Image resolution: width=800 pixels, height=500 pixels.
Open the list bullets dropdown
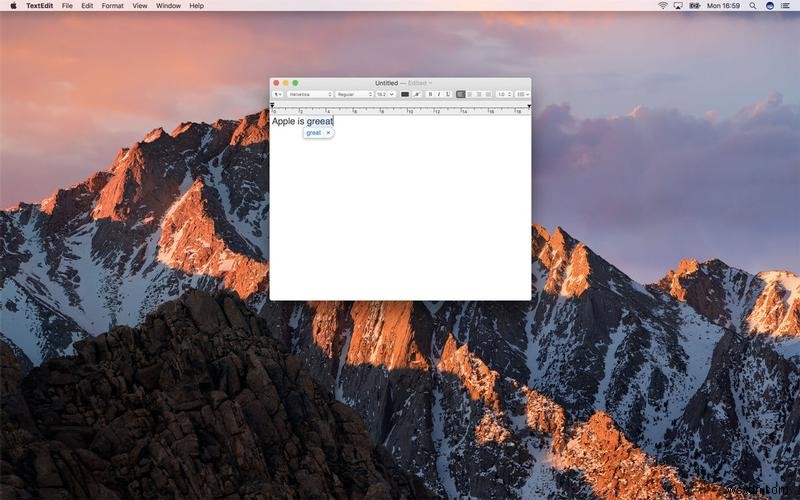tap(522, 94)
